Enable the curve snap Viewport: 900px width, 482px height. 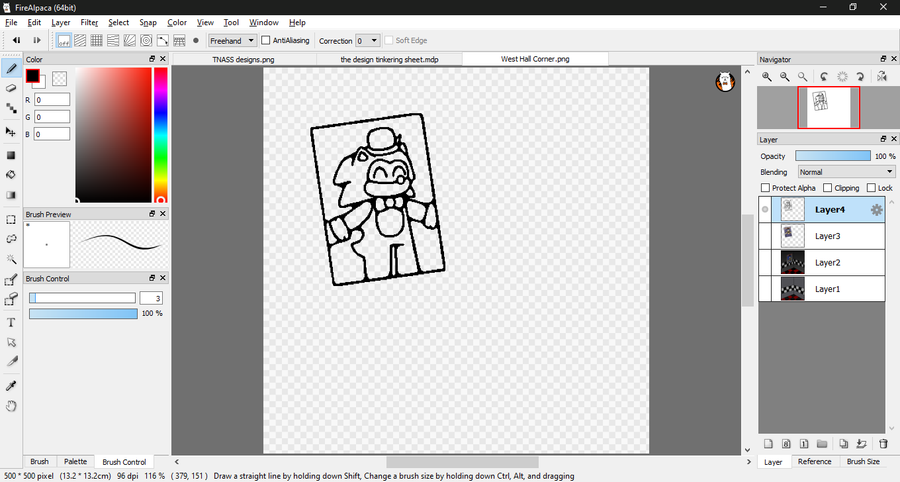tap(163, 40)
